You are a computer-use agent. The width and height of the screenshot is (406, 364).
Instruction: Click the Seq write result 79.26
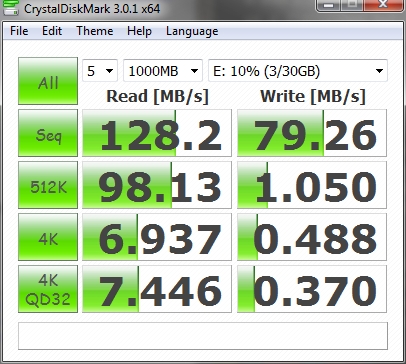coord(312,133)
